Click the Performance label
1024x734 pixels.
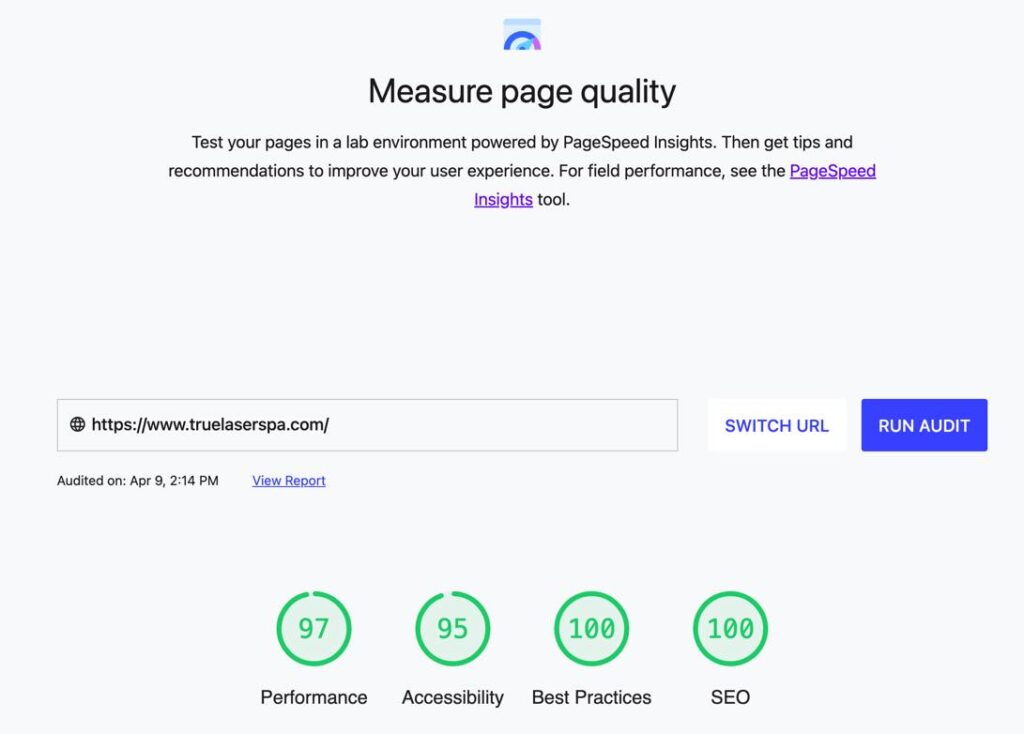pos(314,697)
